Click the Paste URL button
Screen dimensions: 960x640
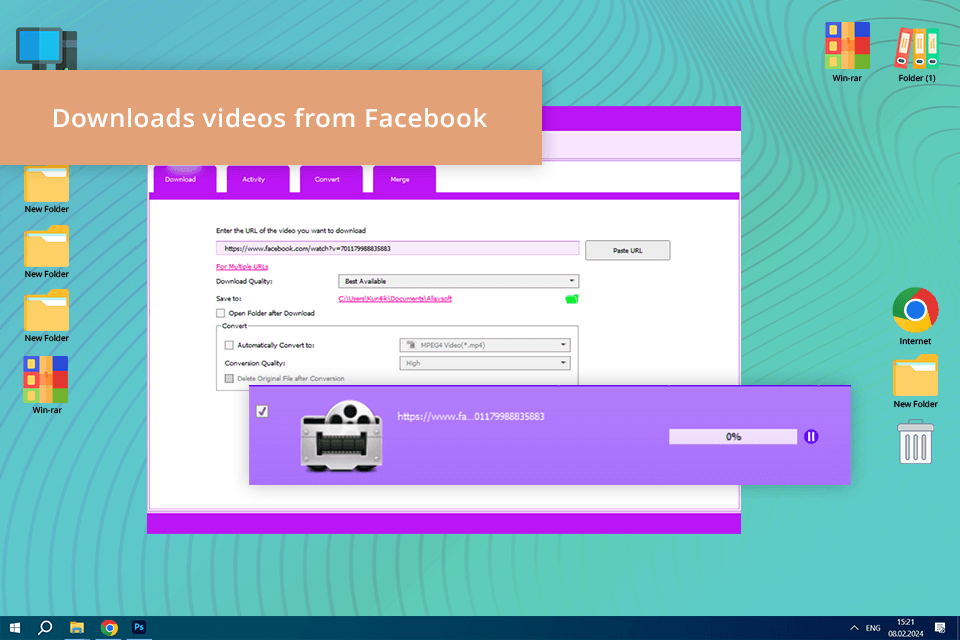[628, 250]
